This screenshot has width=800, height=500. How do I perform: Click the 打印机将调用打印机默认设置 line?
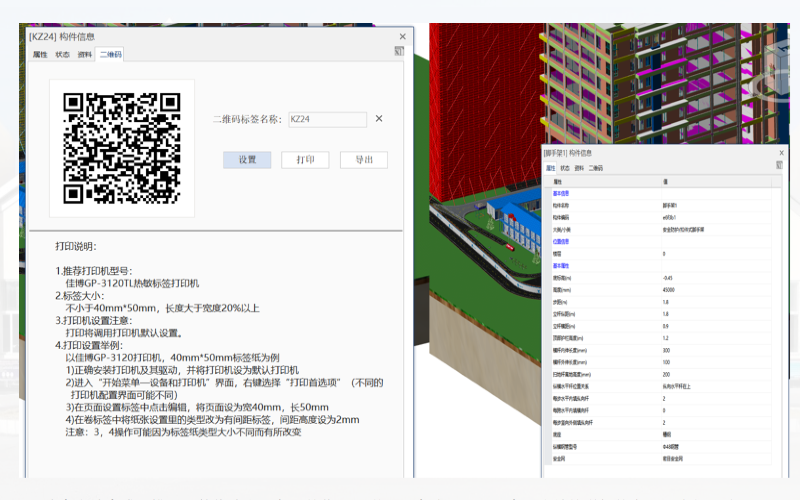tap(124, 333)
